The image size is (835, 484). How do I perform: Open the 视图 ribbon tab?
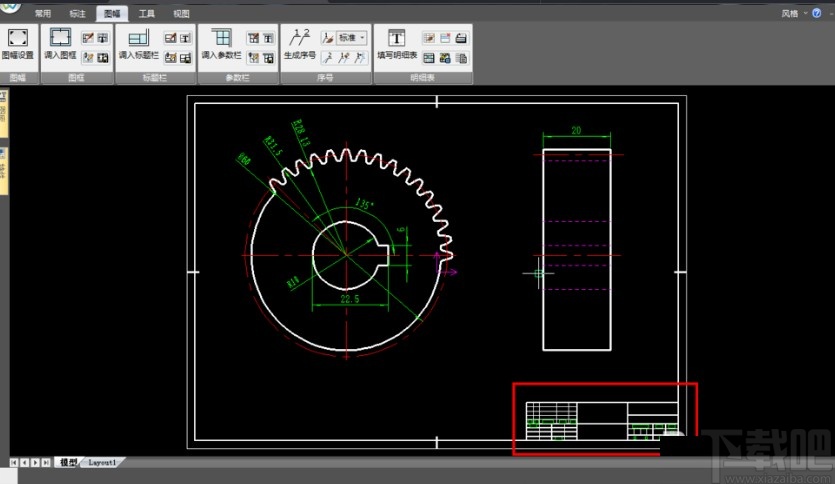click(x=181, y=14)
